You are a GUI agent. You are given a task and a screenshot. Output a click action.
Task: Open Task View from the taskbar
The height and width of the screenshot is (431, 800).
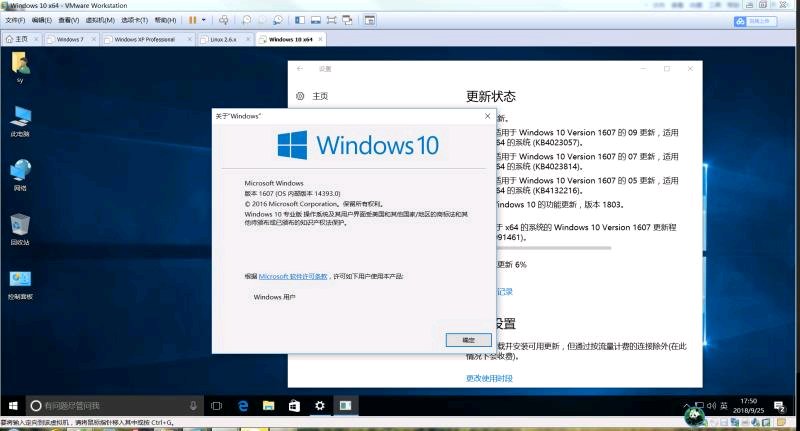pyautogui.click(x=216, y=406)
